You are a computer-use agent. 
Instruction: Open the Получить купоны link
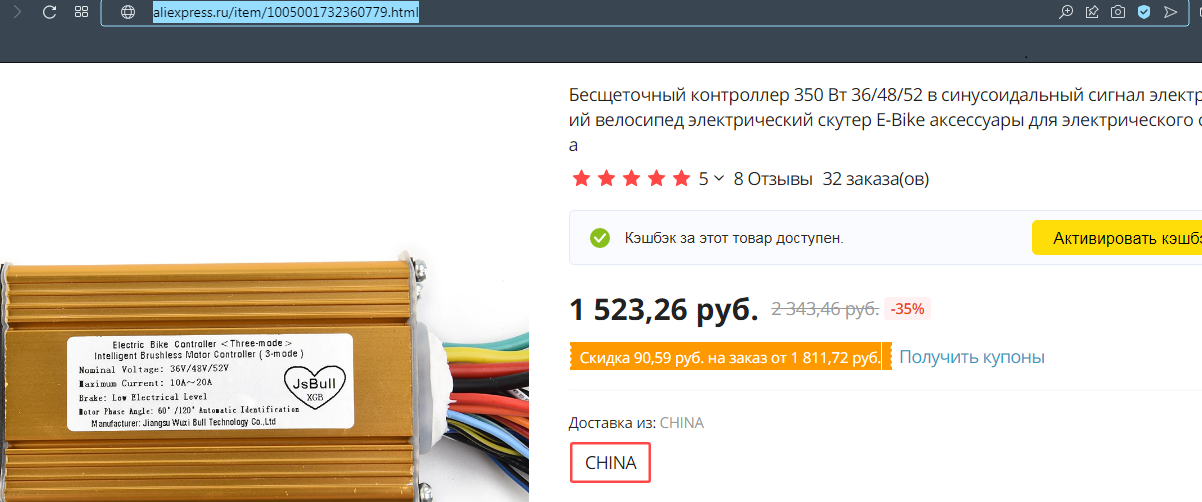tap(972, 357)
